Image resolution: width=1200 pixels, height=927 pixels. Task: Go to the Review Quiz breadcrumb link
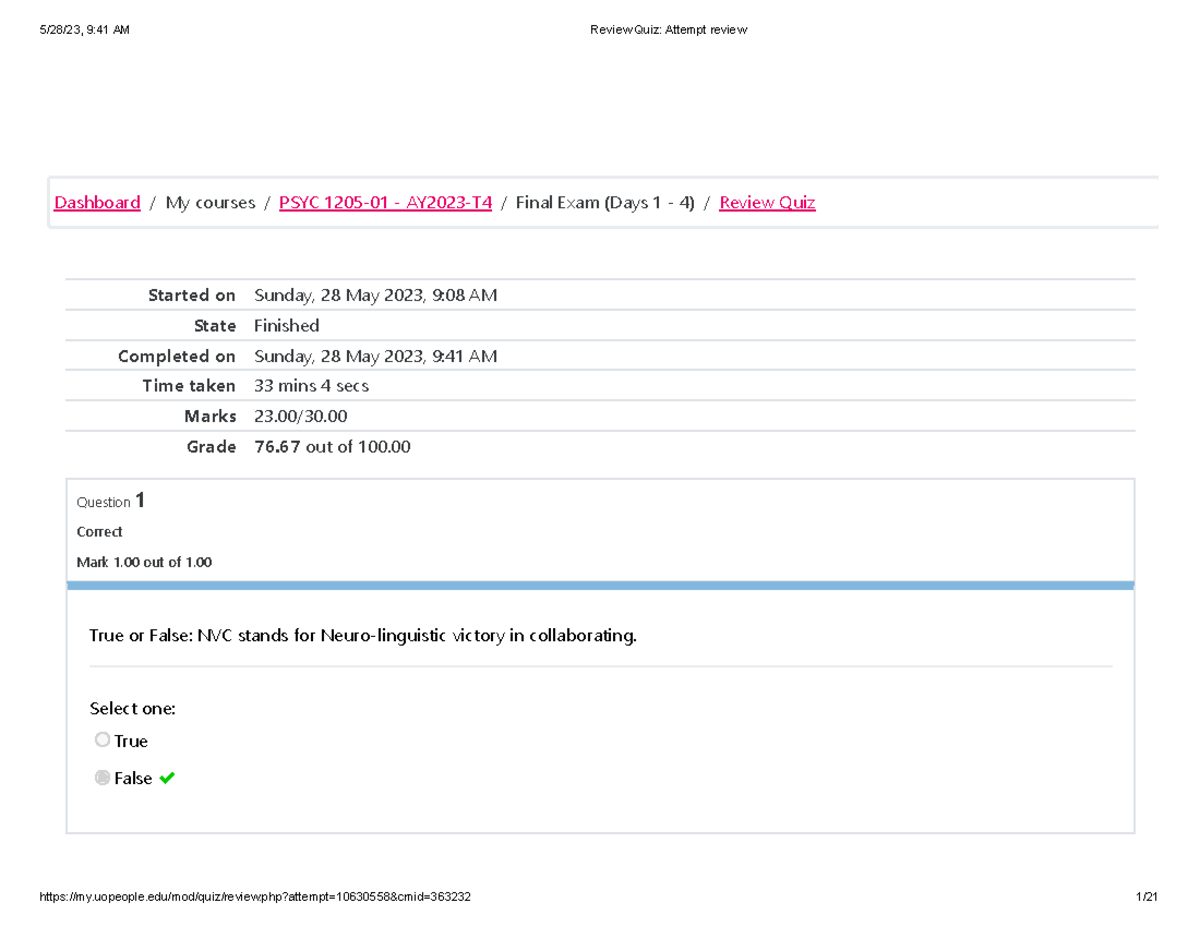tap(767, 203)
